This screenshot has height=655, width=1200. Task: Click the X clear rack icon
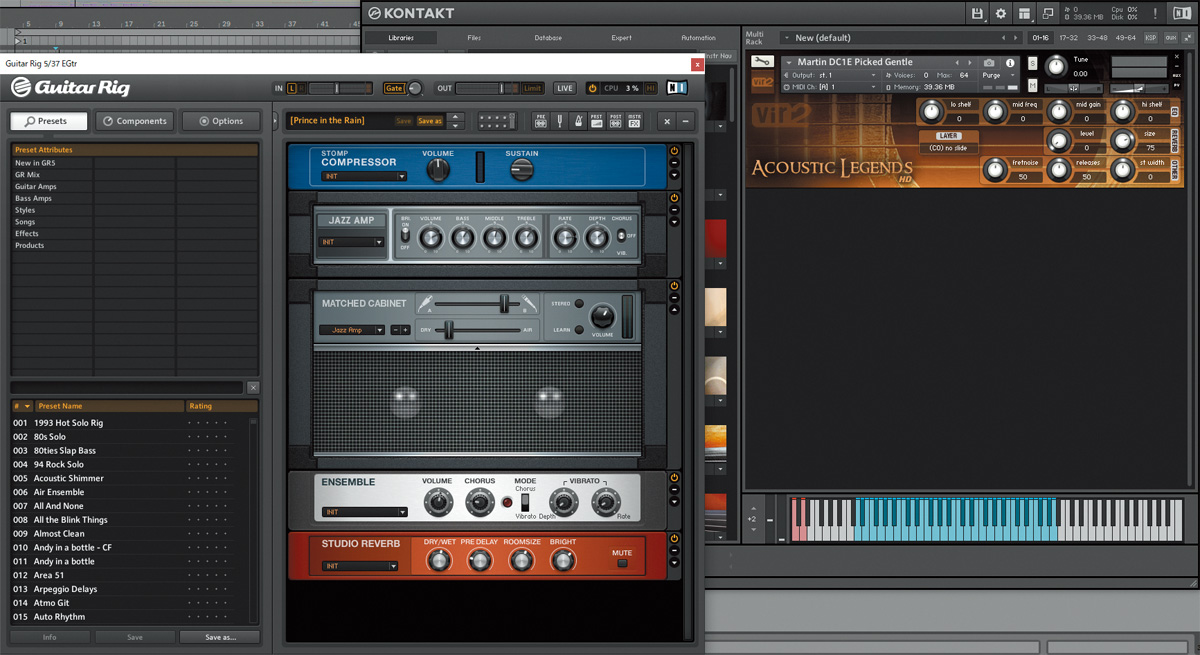[x=667, y=121]
